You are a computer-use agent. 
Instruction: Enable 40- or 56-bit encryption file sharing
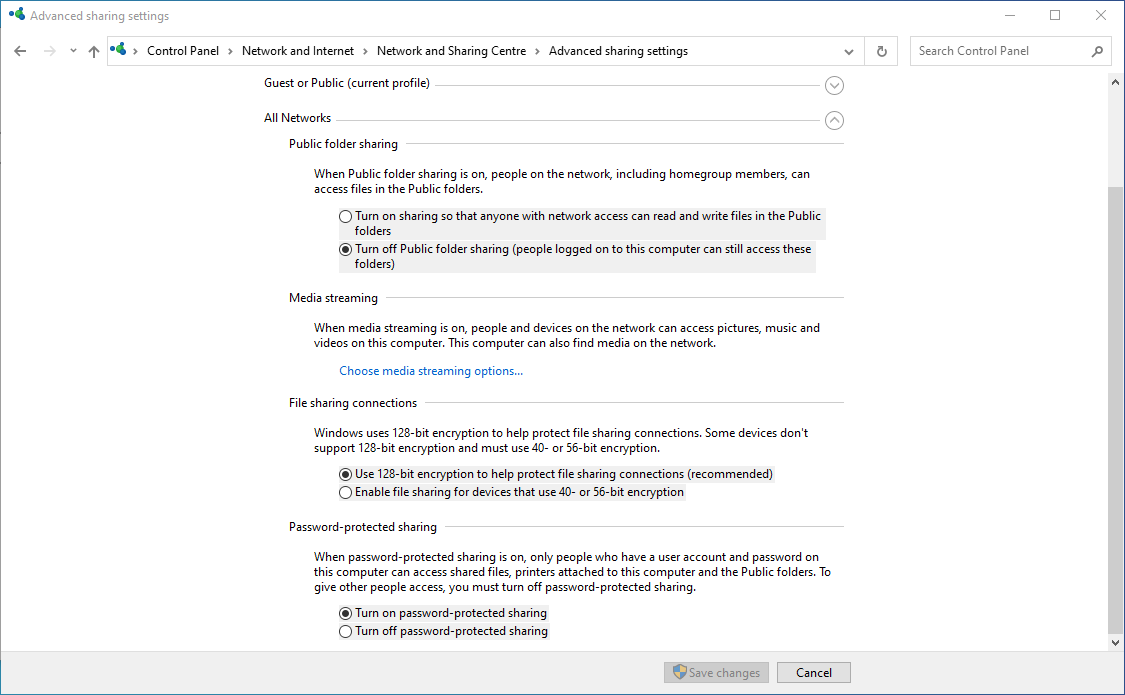345,492
